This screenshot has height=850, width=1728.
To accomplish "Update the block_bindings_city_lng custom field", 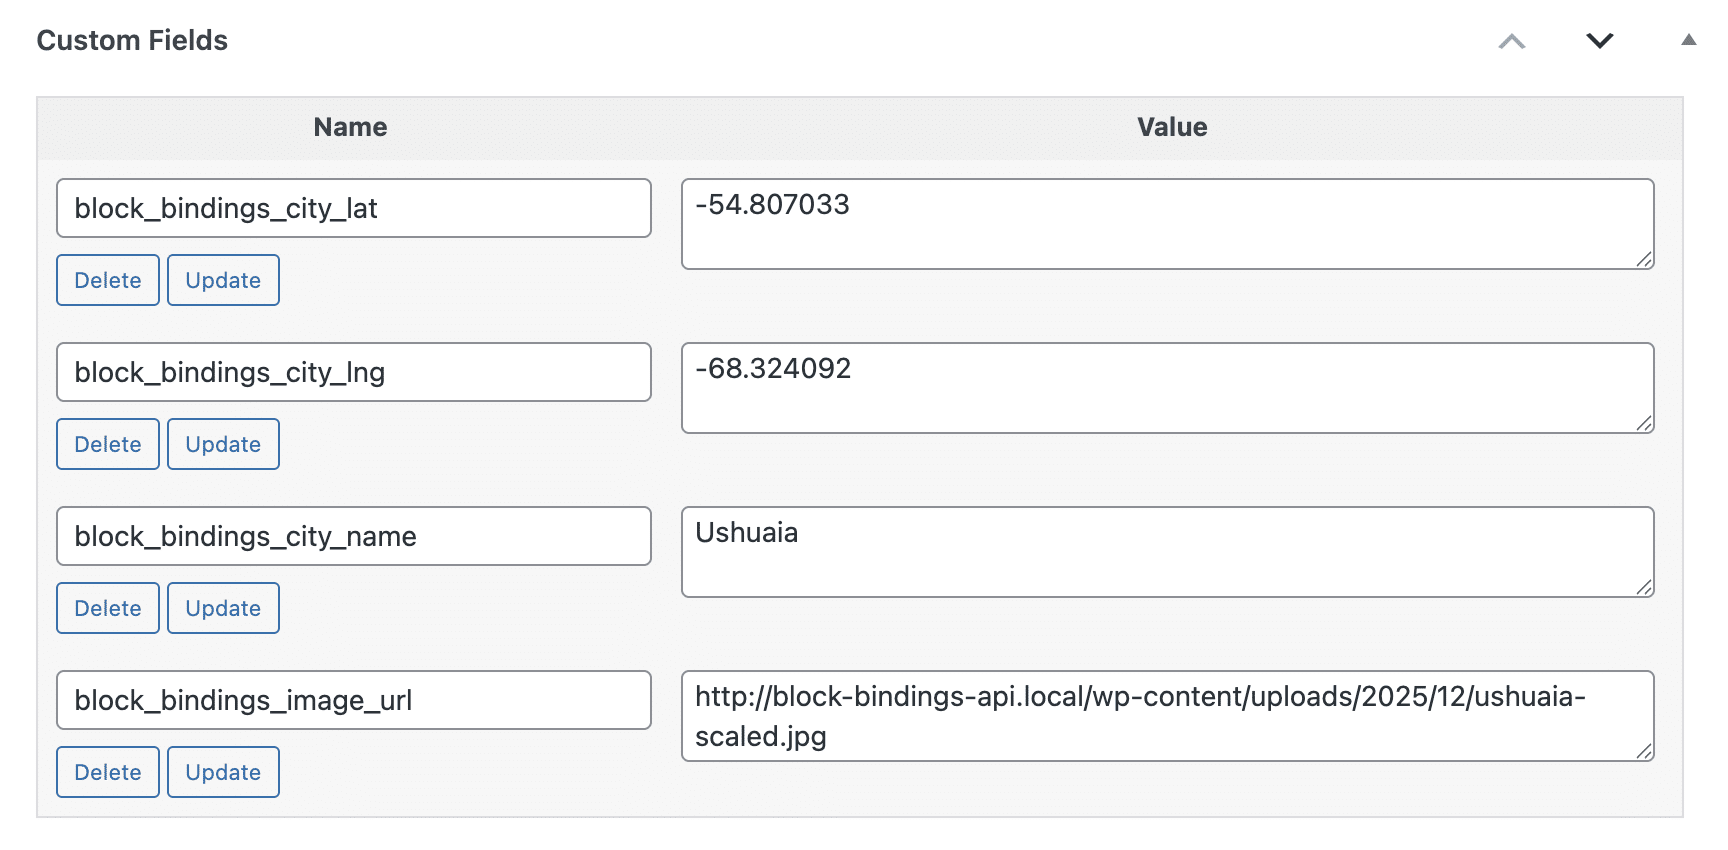I will (223, 444).
